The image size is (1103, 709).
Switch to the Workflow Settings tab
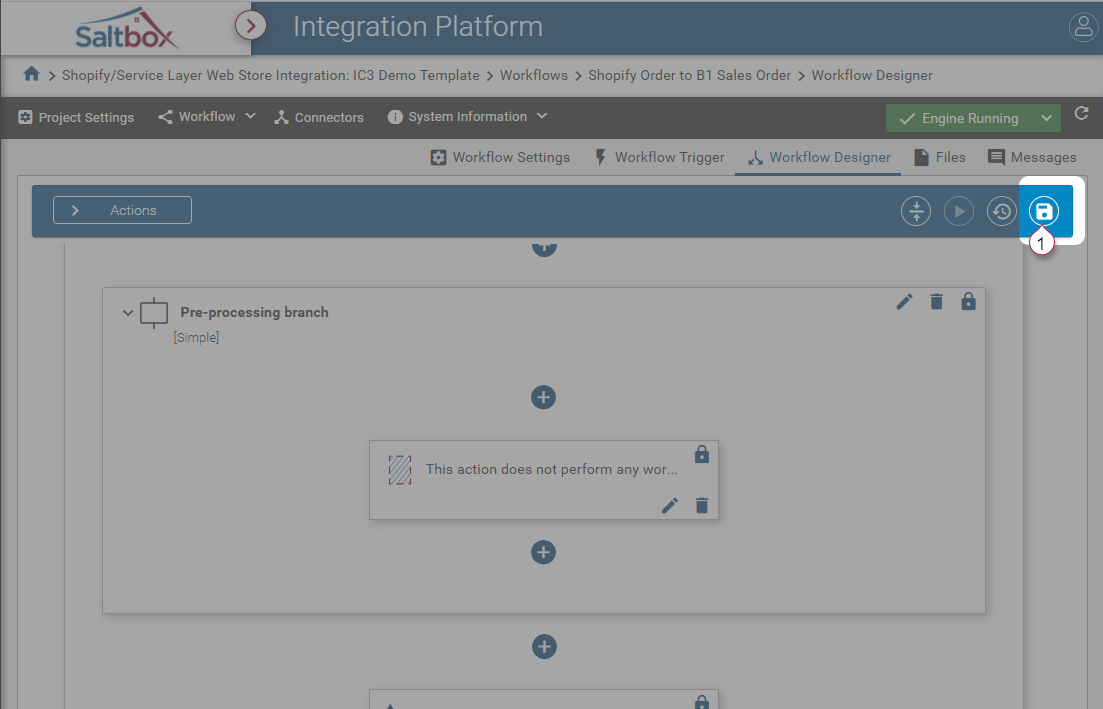pyautogui.click(x=500, y=158)
